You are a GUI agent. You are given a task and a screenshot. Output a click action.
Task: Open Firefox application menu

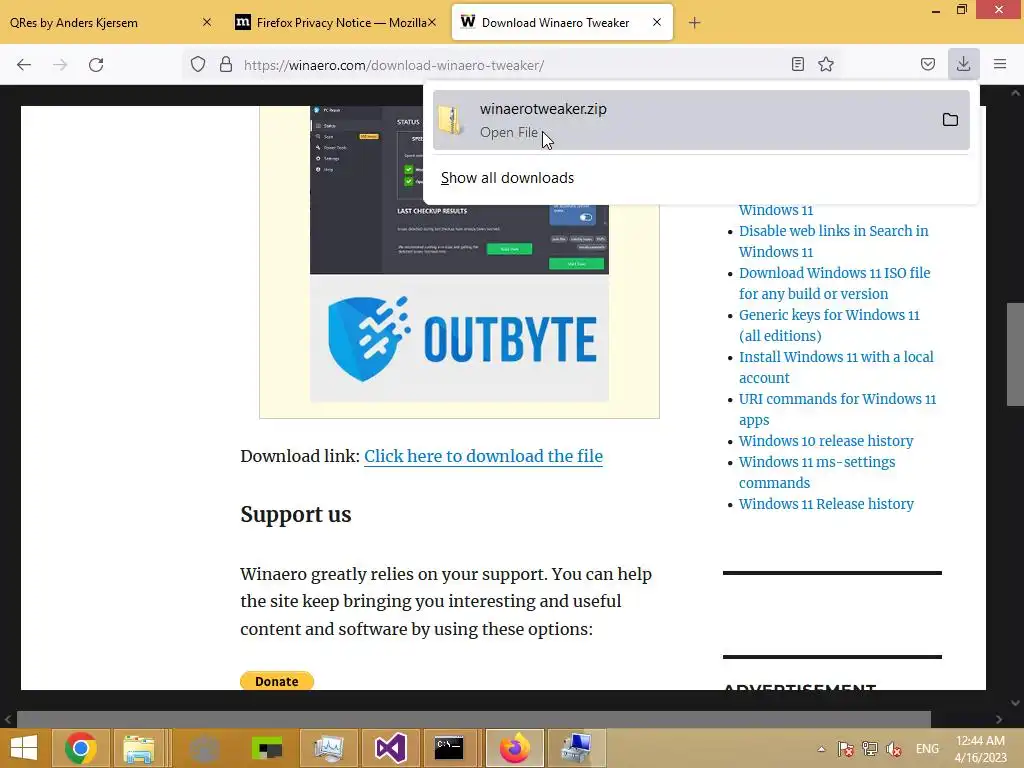(x=1000, y=64)
